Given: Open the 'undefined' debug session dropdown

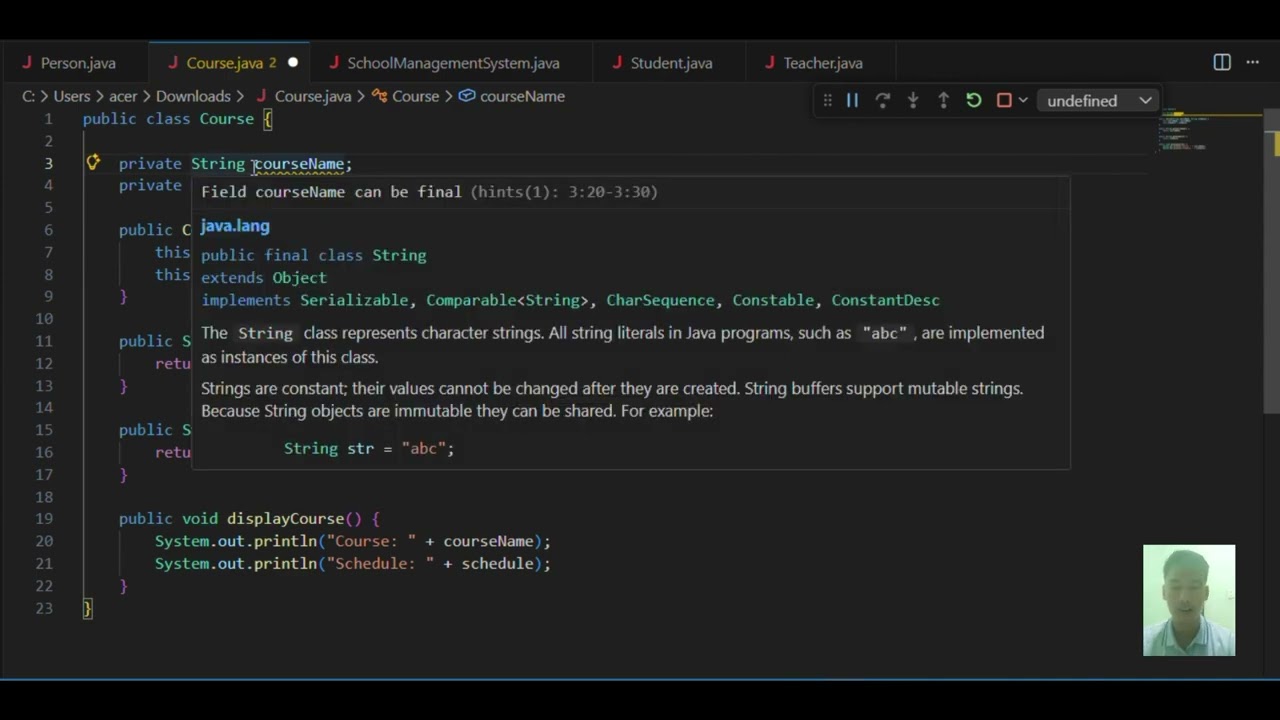Looking at the screenshot, I should pos(1099,100).
